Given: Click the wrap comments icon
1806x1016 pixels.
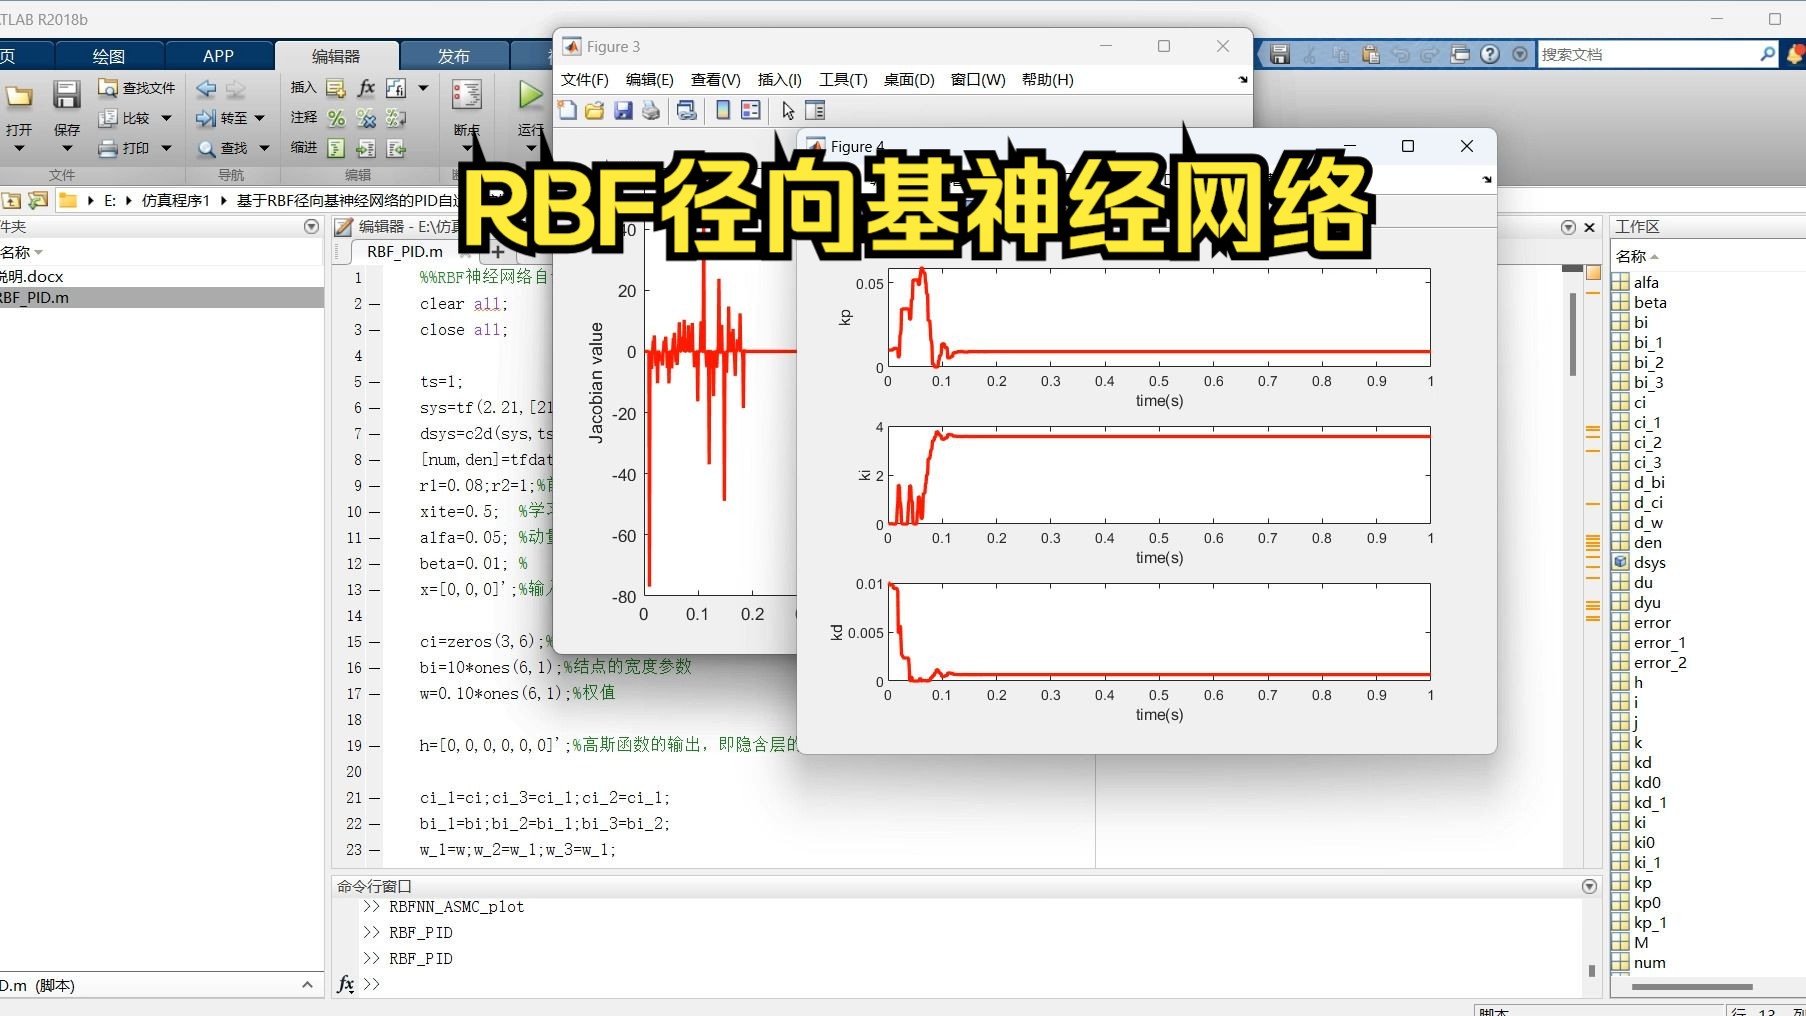Looking at the screenshot, I should [396, 118].
